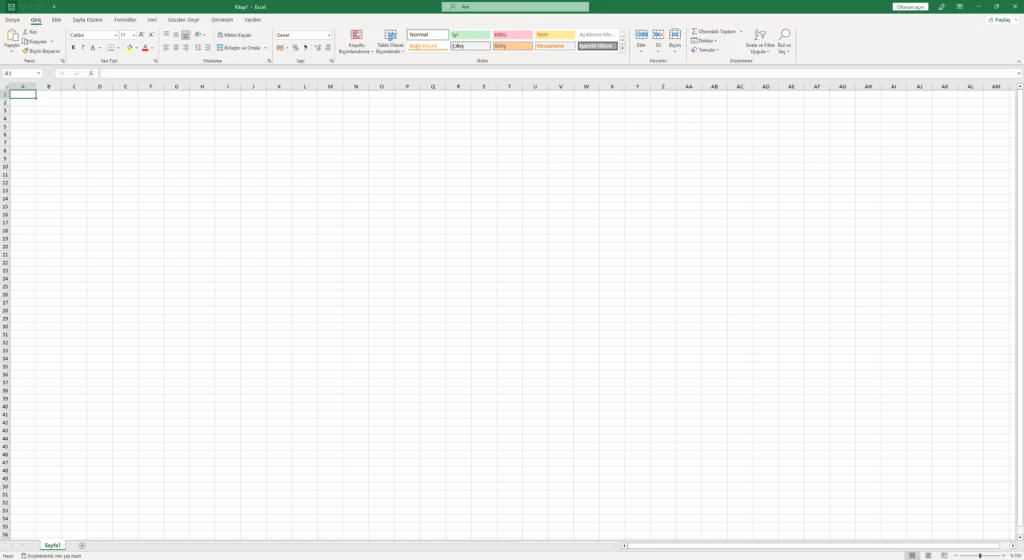Apply comma thousands separator style
The width and height of the screenshot is (1024, 560).
coord(305,48)
